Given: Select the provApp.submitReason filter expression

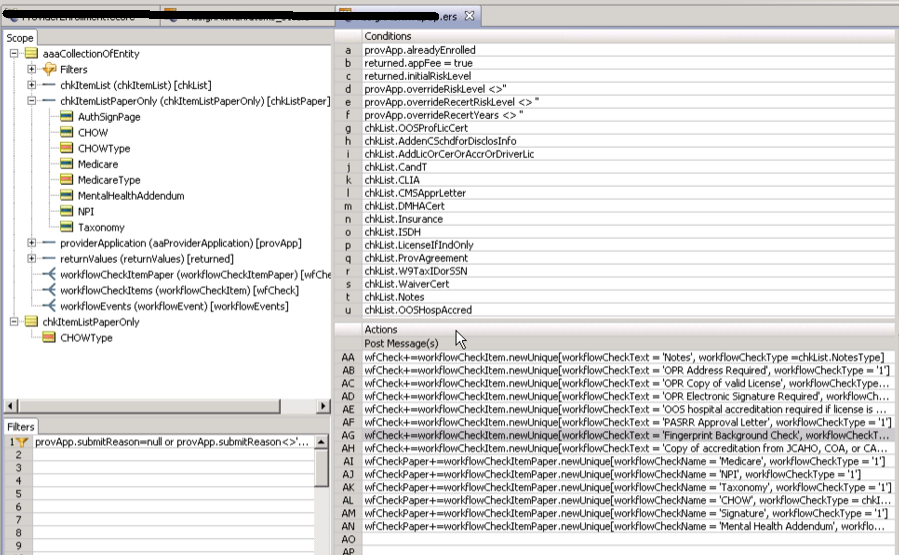Looking at the screenshot, I should (x=173, y=442).
